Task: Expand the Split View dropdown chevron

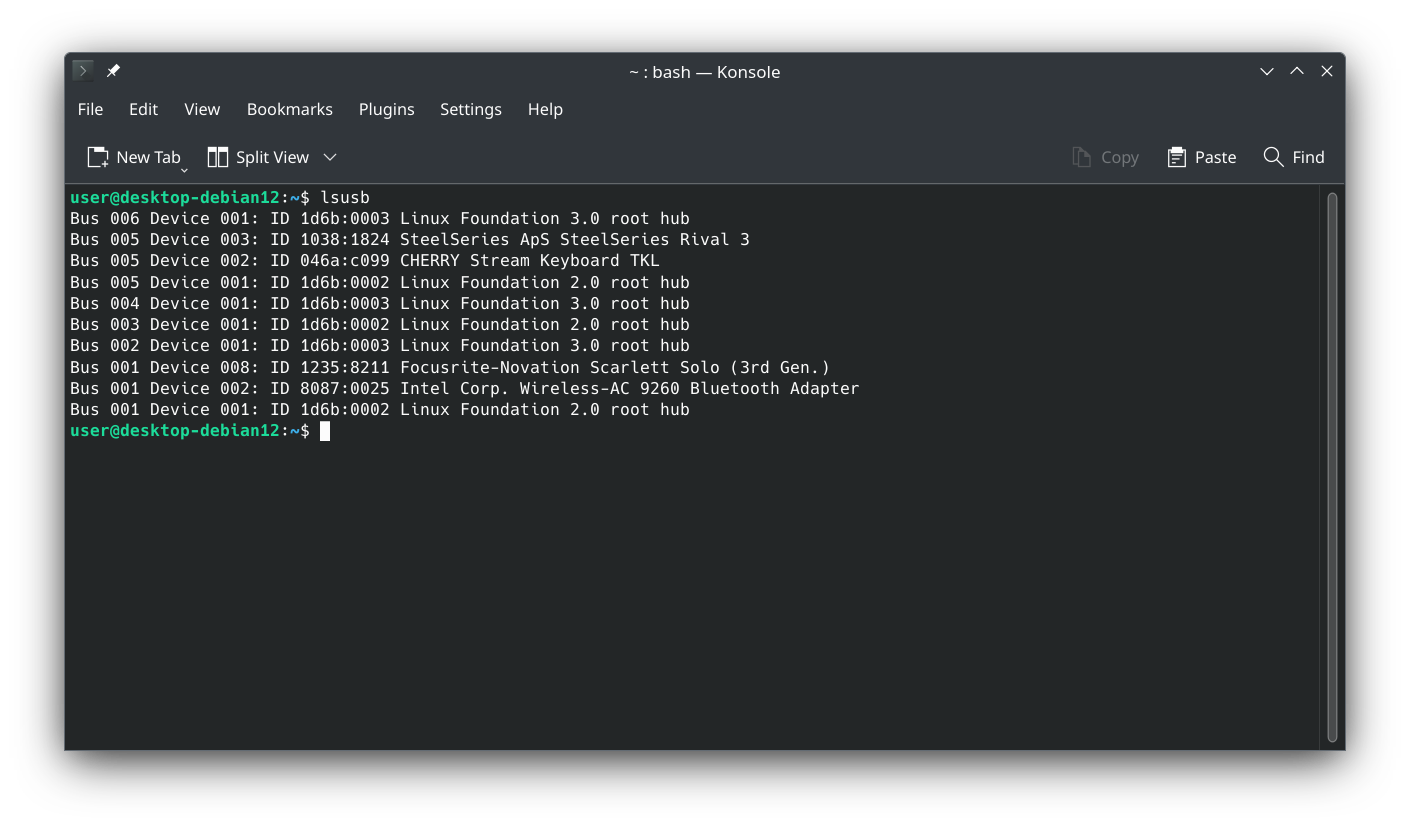Action: [x=330, y=157]
